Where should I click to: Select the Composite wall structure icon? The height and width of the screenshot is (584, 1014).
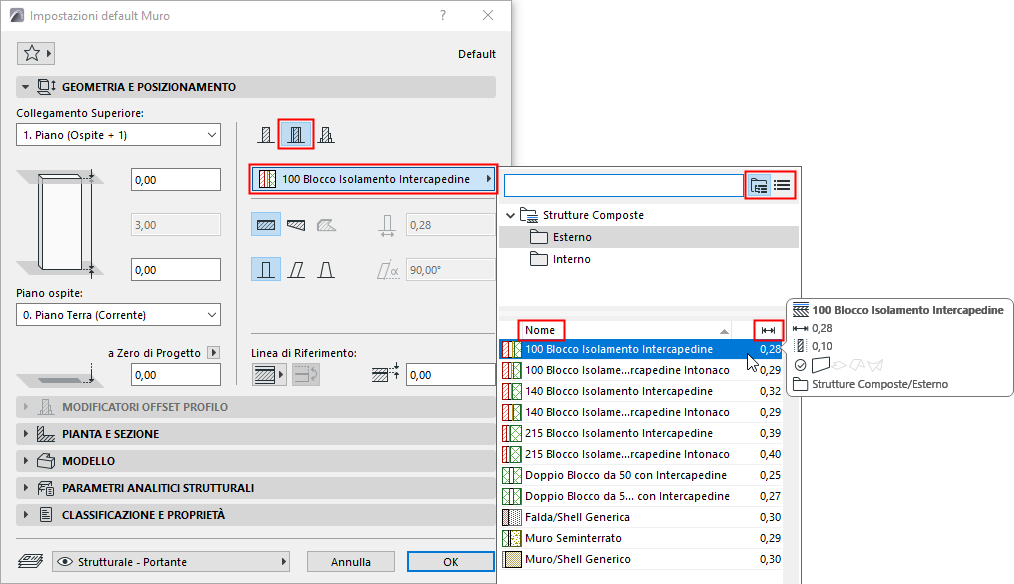(296, 135)
